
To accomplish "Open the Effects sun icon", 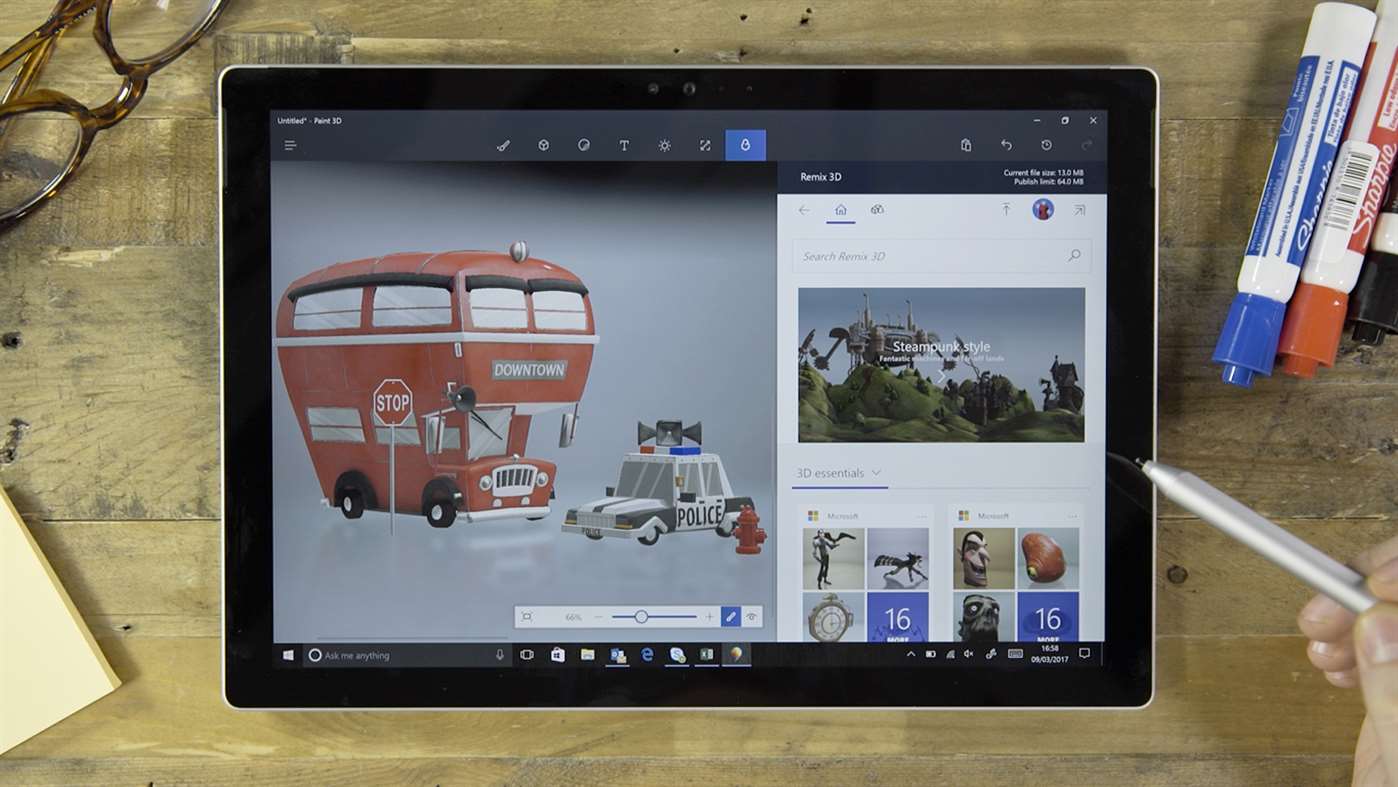I will [x=664, y=145].
